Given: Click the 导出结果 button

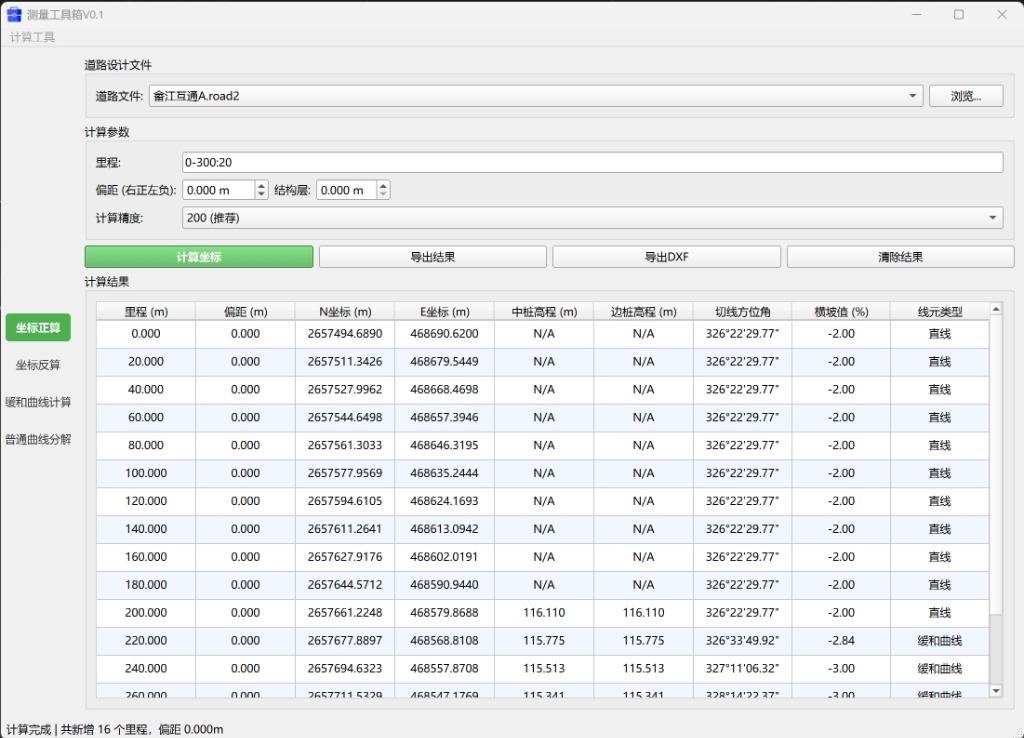Looking at the screenshot, I should click(432, 257).
